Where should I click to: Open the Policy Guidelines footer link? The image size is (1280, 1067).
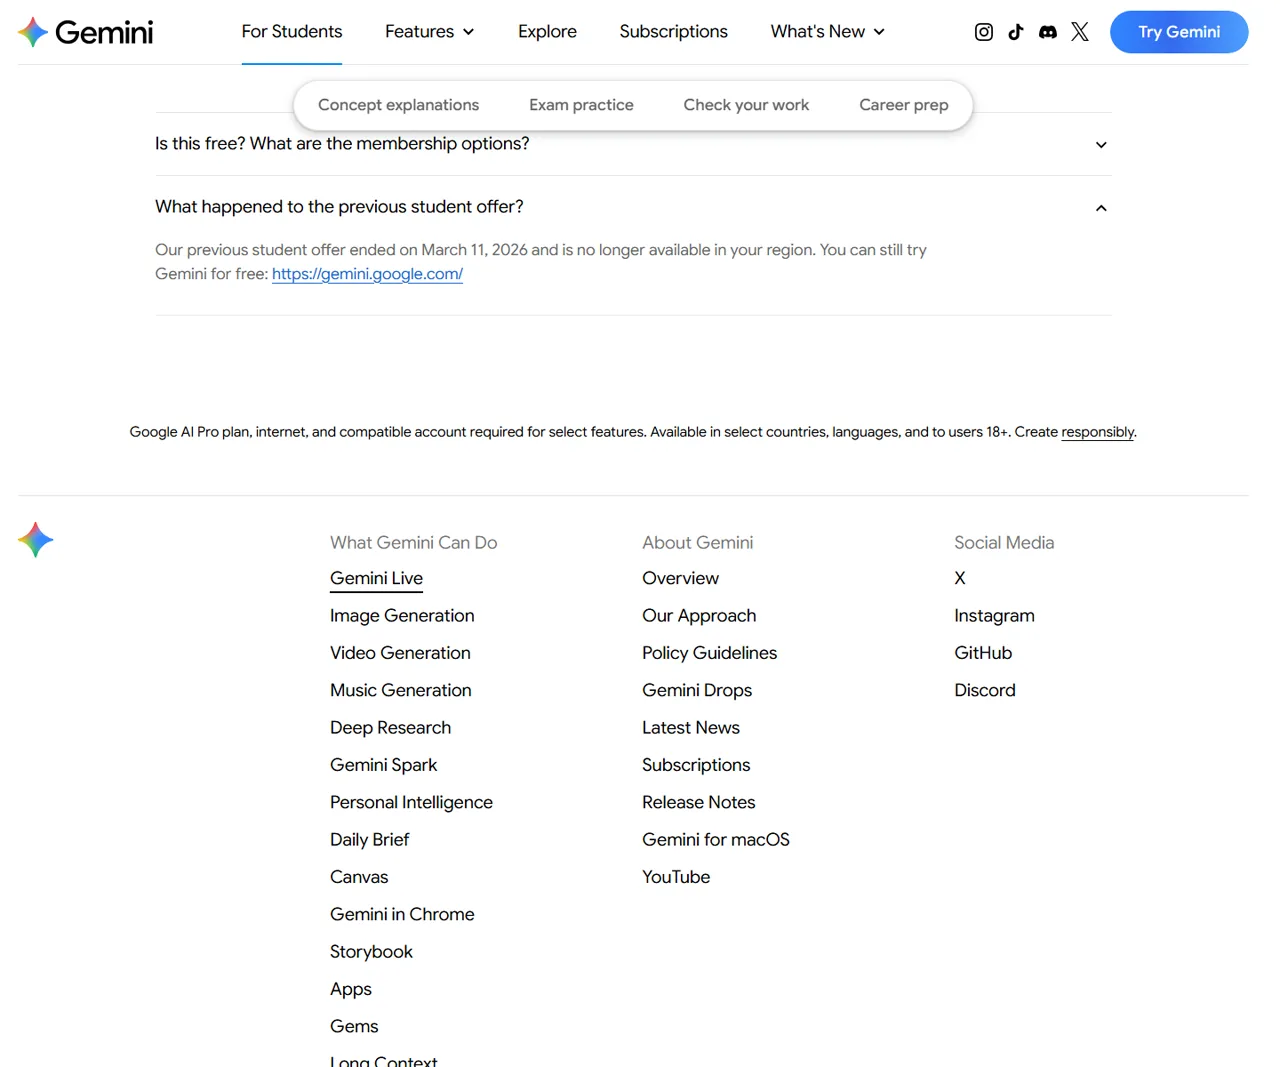click(709, 653)
